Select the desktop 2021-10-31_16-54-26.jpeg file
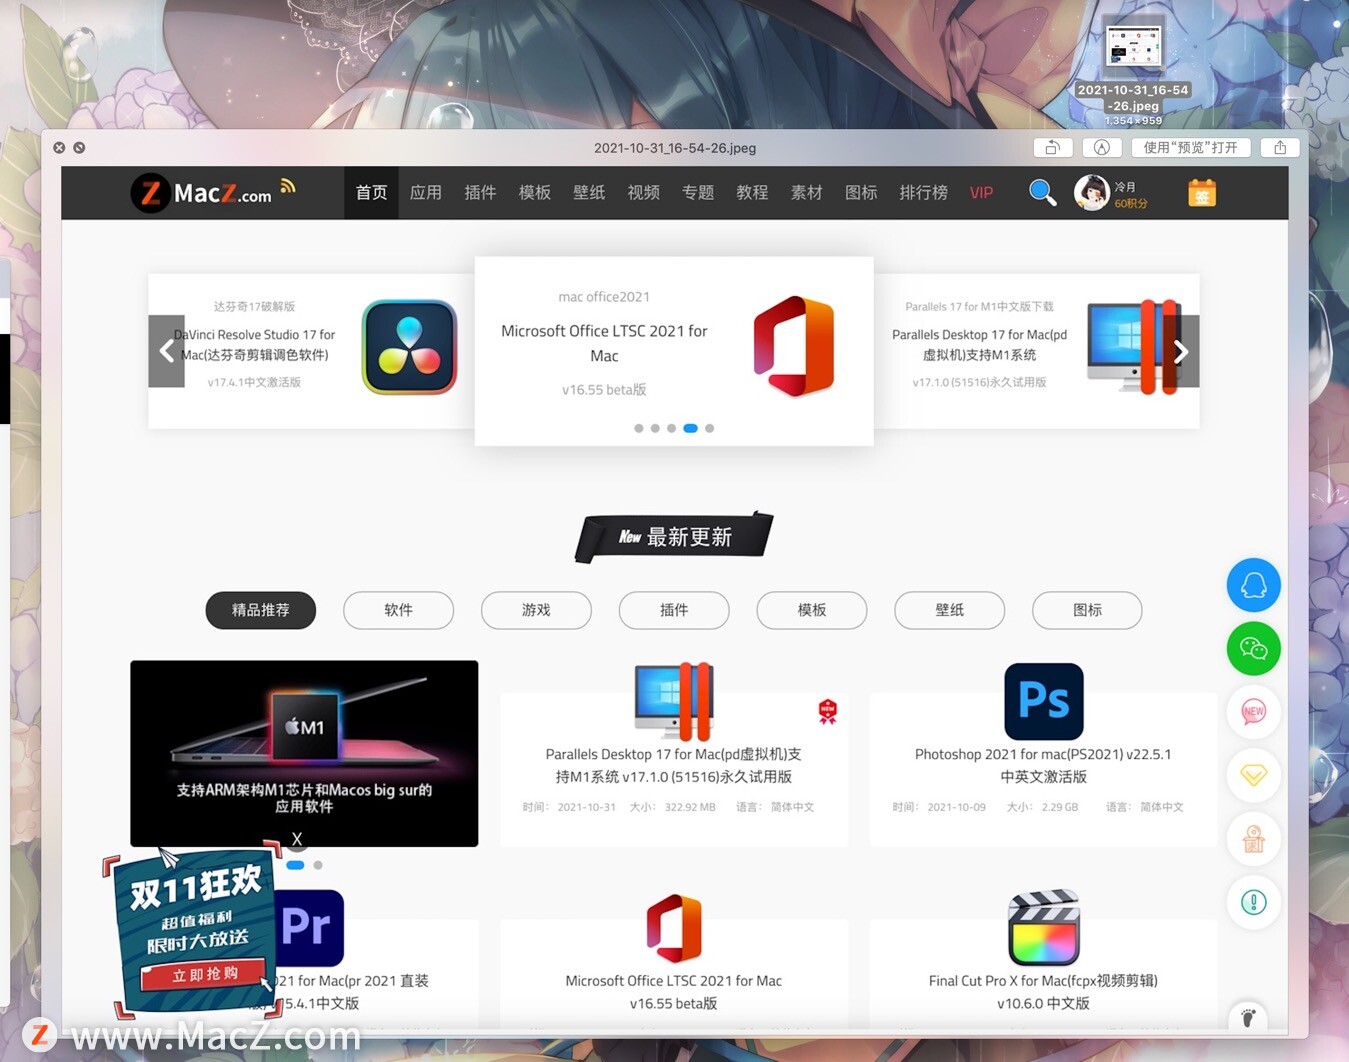 pyautogui.click(x=1133, y=70)
